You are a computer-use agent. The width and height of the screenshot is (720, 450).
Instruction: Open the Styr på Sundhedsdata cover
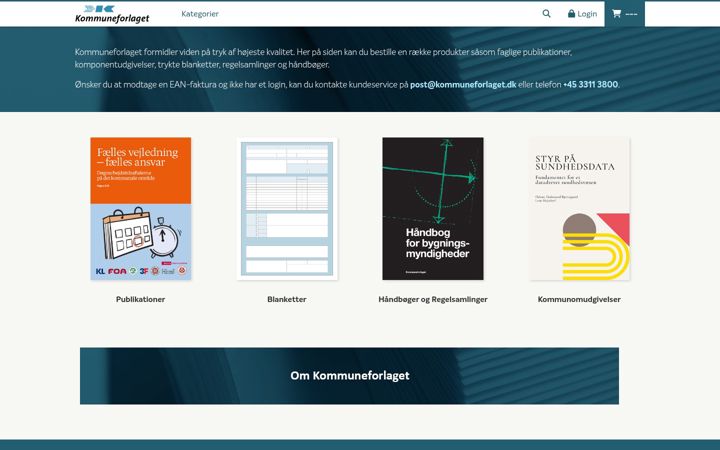579,208
